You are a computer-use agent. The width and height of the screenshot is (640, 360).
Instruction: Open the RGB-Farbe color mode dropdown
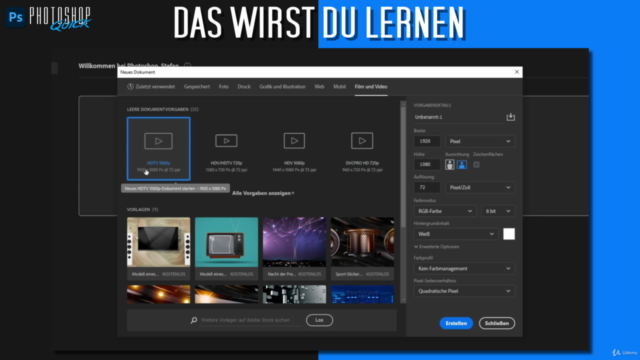[x=445, y=211]
